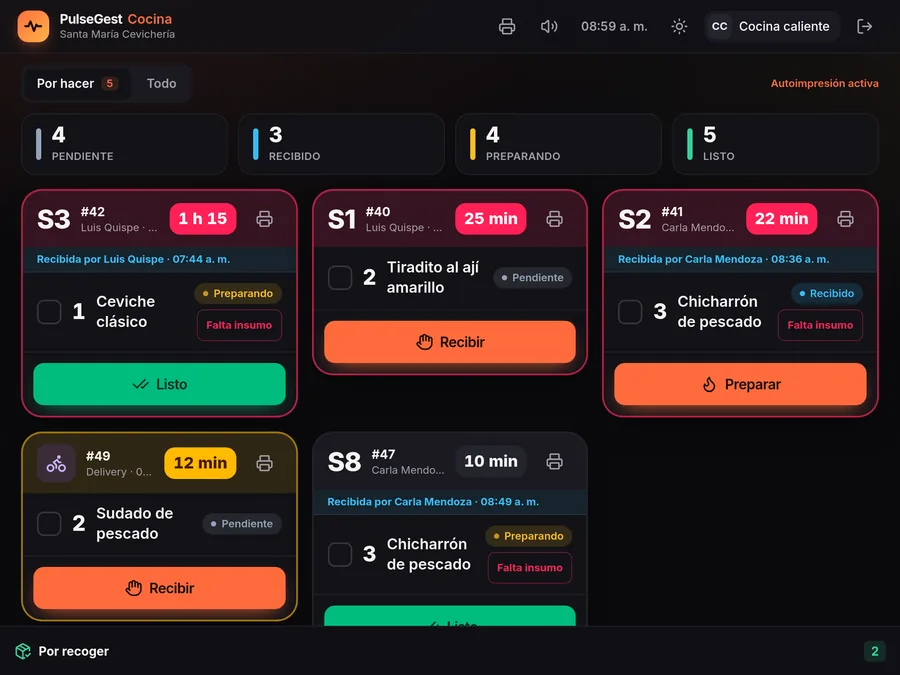Viewport: 900px width, 675px height.
Task: Select the Por hacer tab
Action: (77, 83)
